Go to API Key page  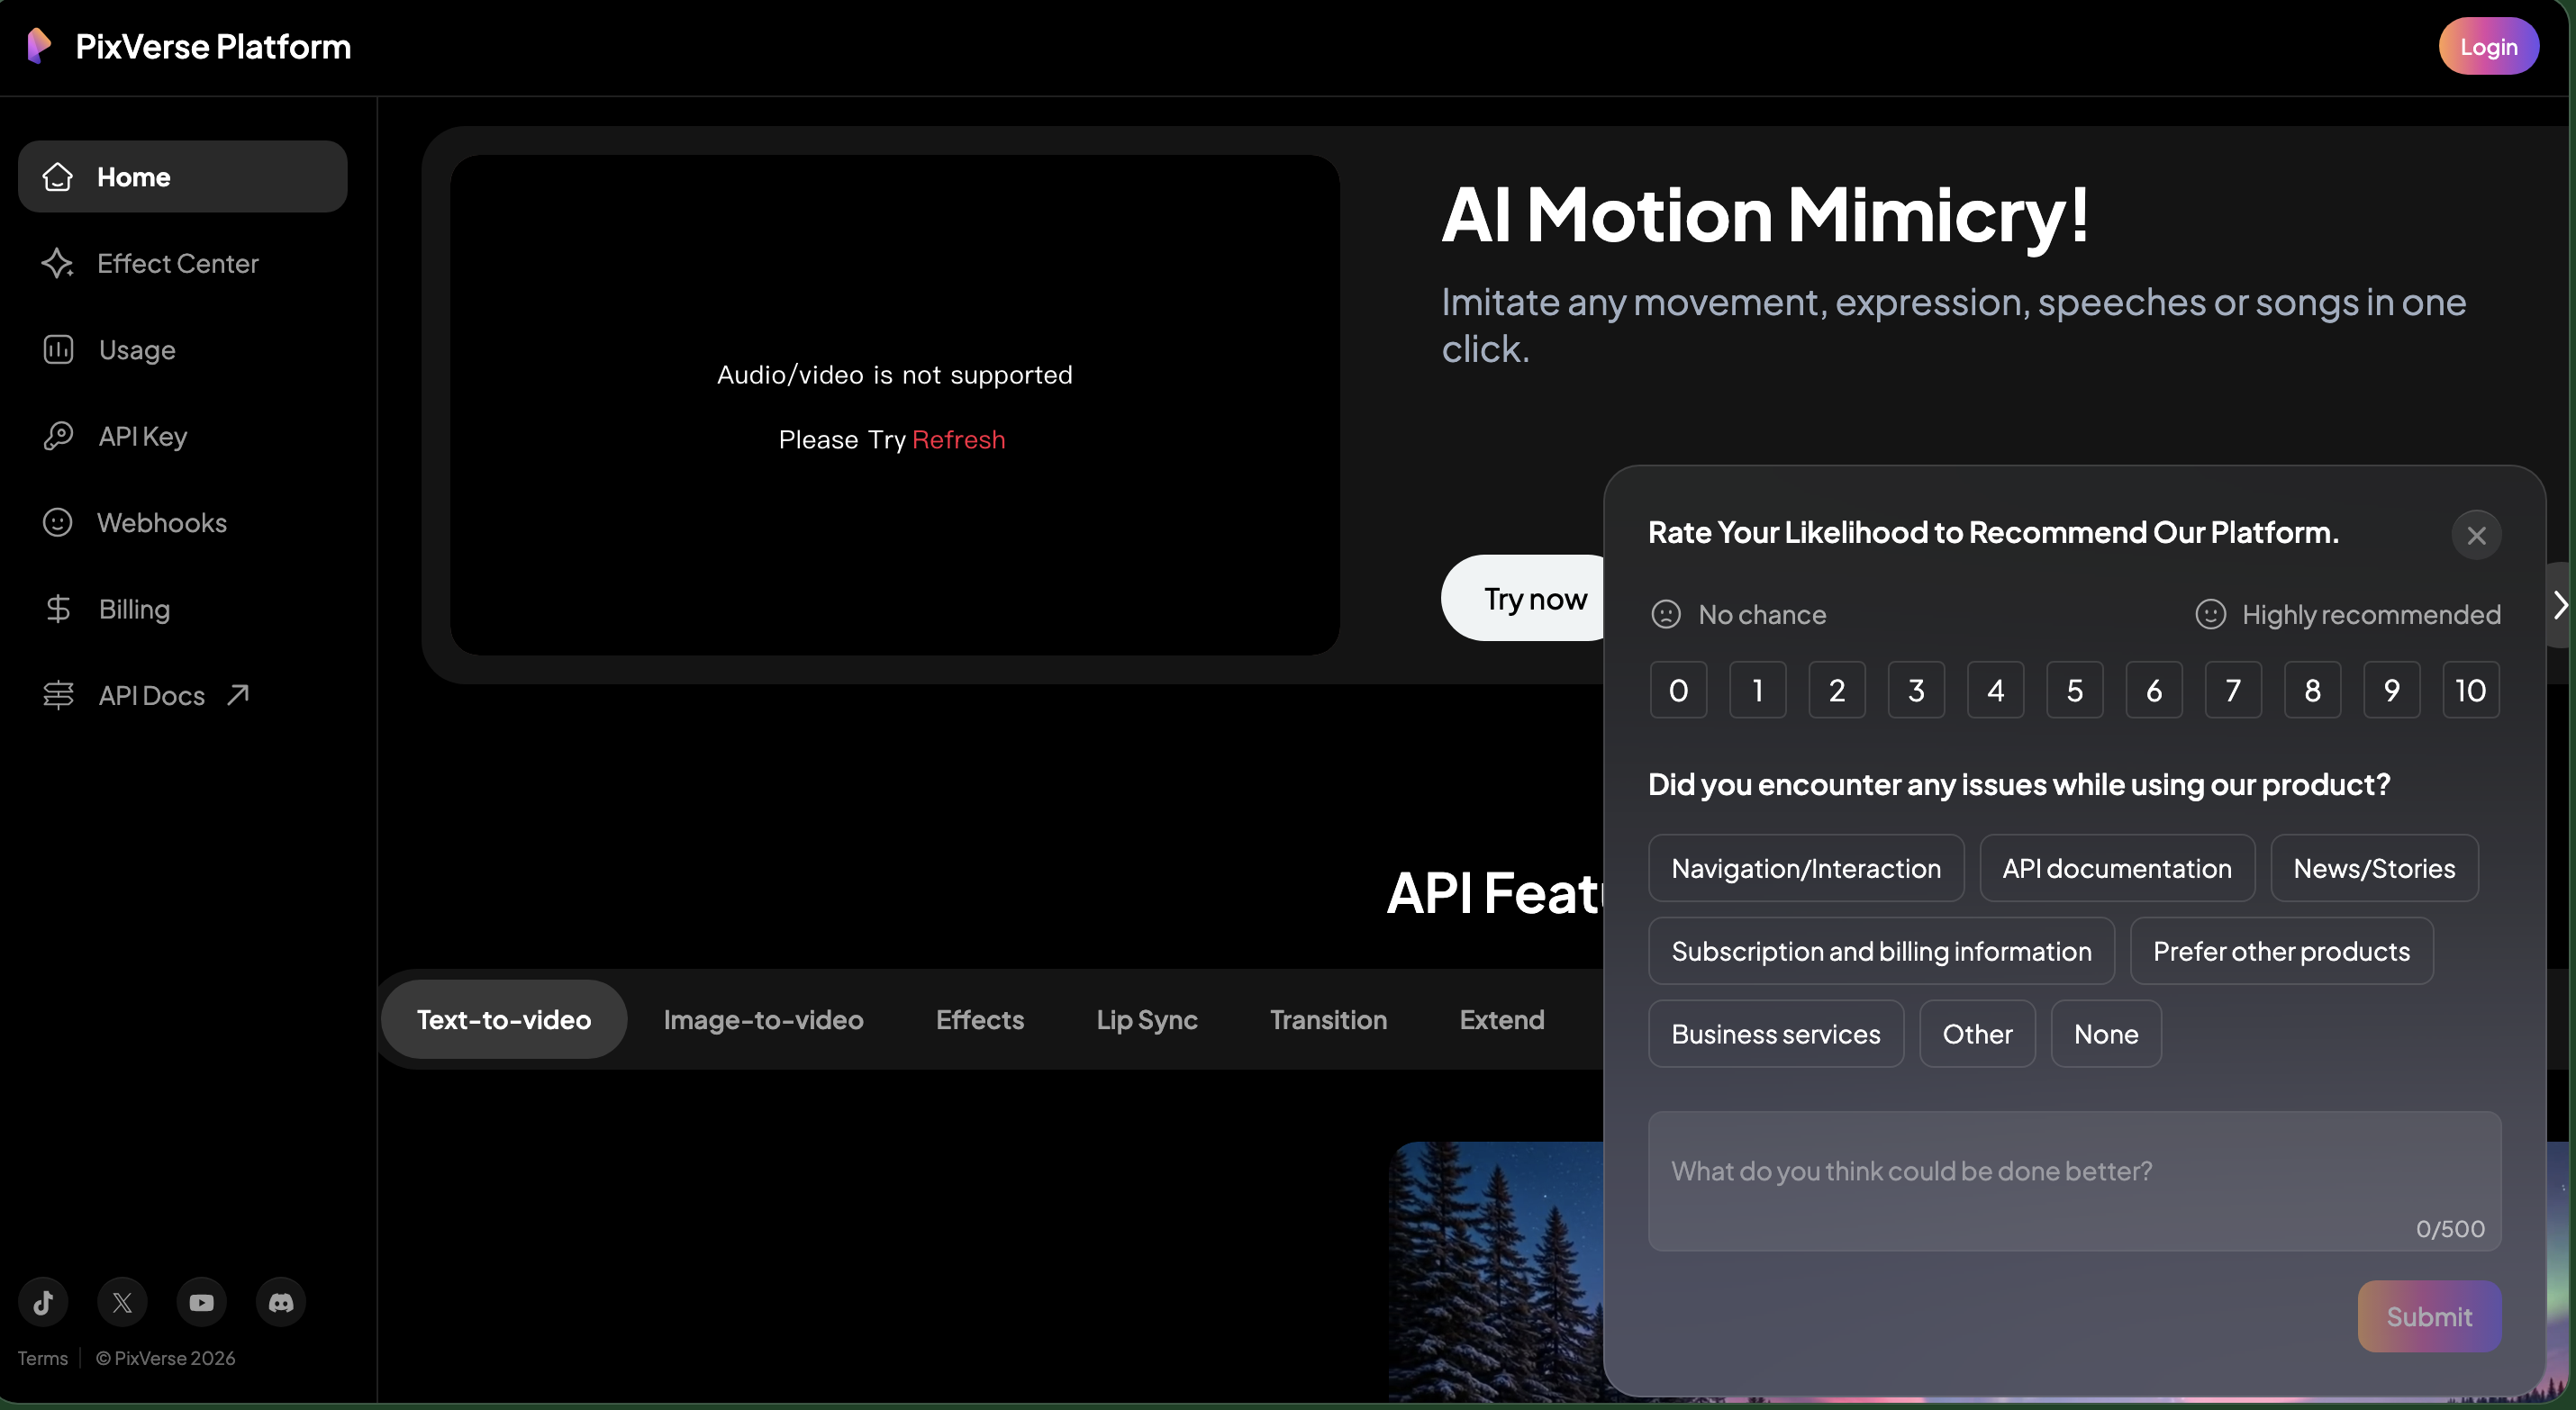click(142, 436)
